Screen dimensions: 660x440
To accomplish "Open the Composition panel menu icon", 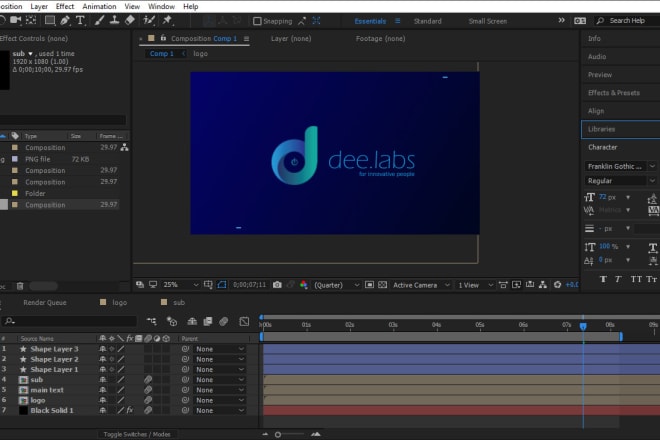I will click(246, 39).
